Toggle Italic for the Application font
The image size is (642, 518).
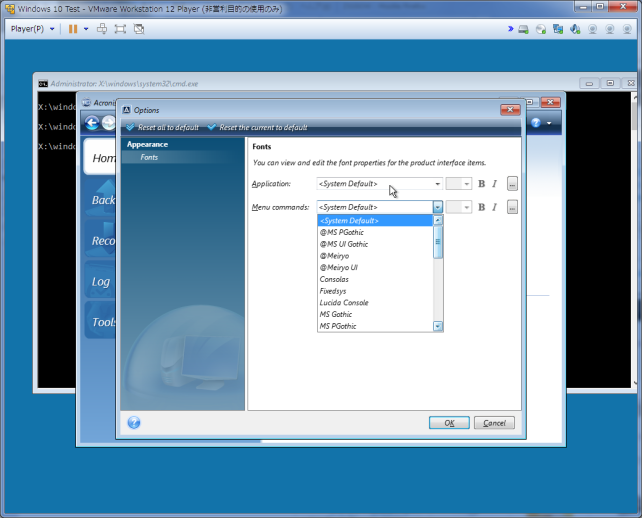[x=495, y=184]
